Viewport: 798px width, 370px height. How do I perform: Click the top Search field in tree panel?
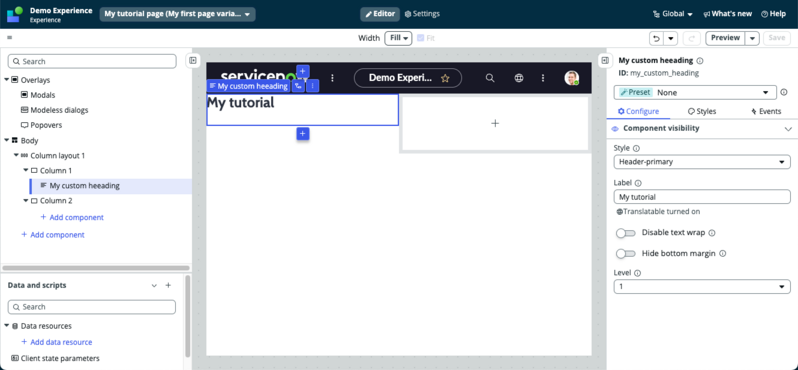tap(92, 61)
